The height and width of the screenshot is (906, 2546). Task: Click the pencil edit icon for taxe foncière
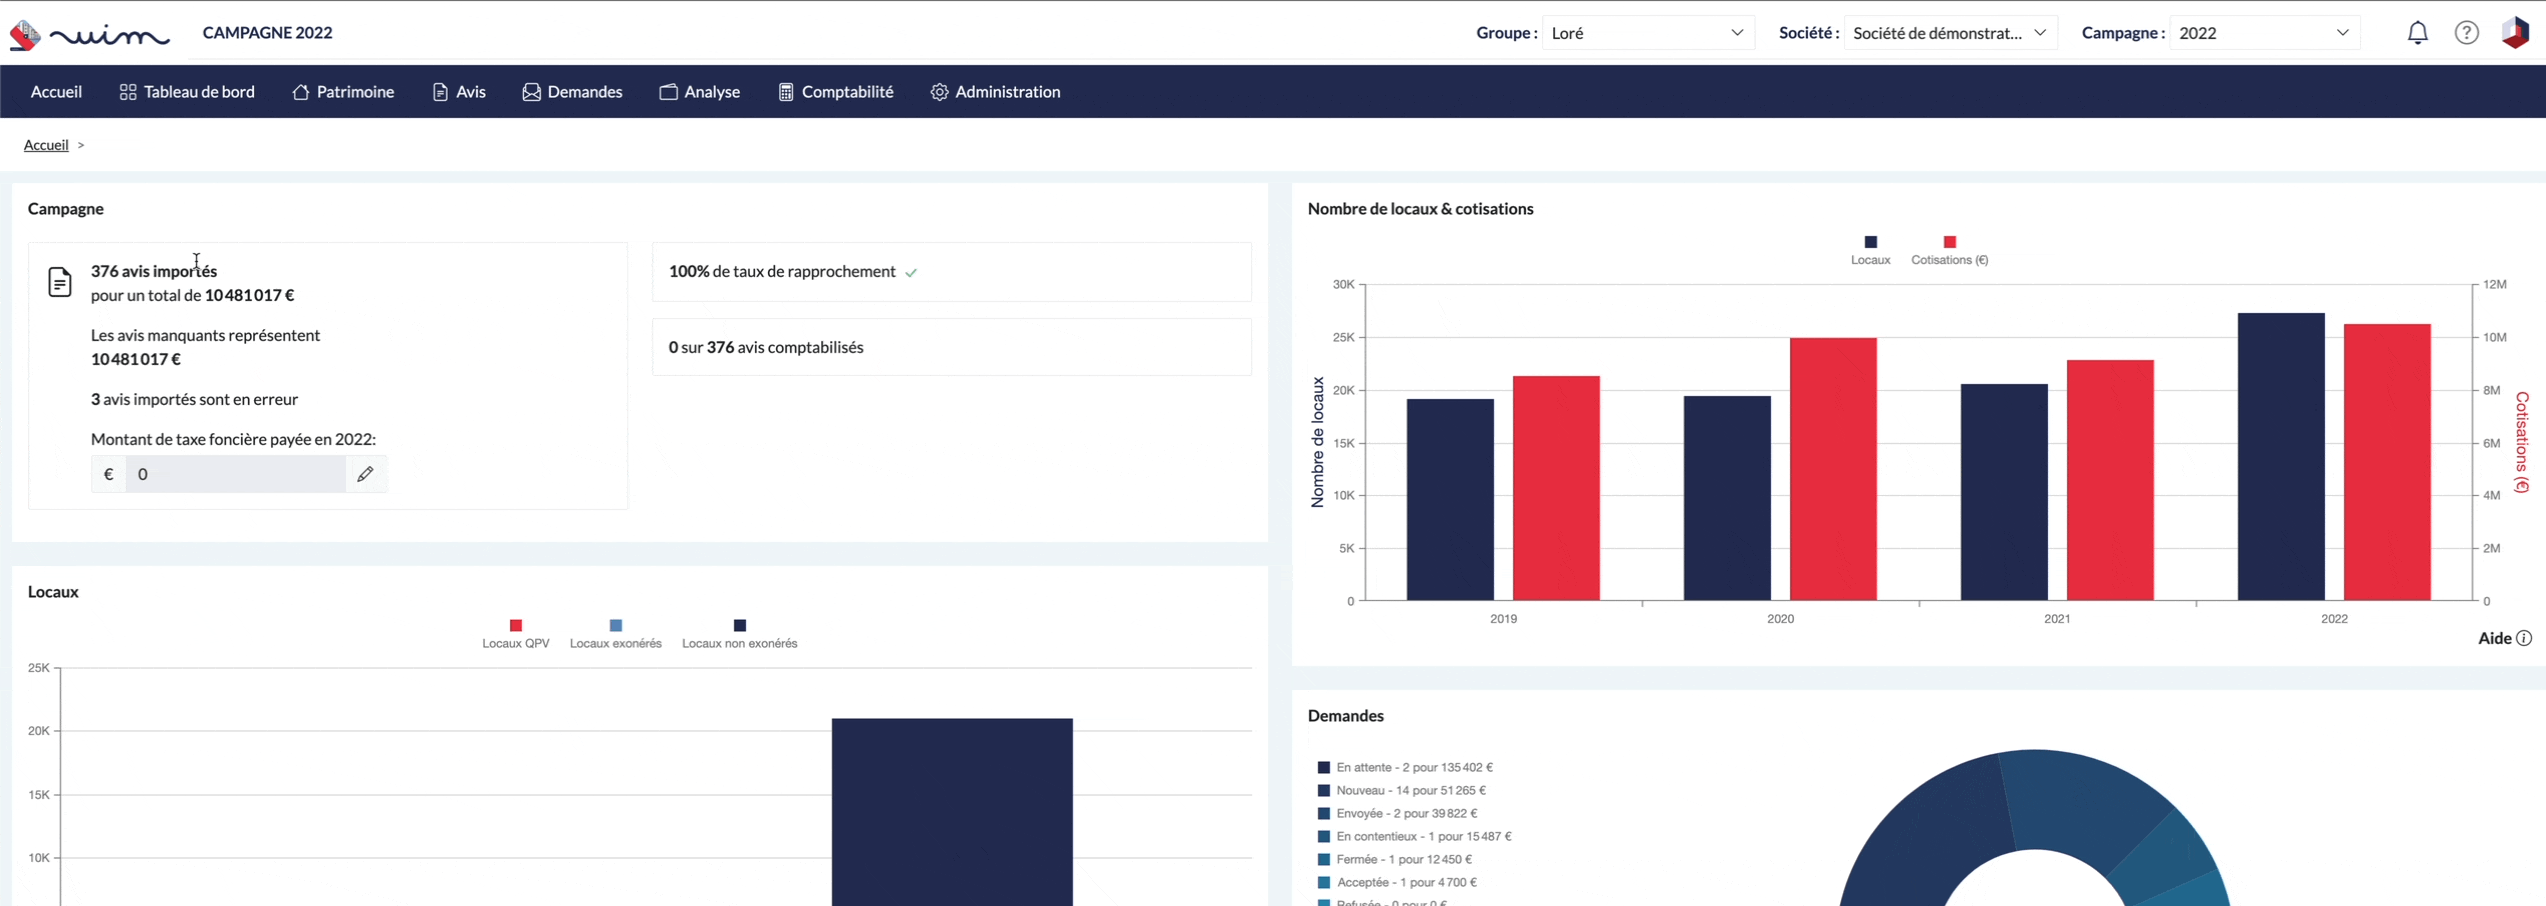[365, 474]
